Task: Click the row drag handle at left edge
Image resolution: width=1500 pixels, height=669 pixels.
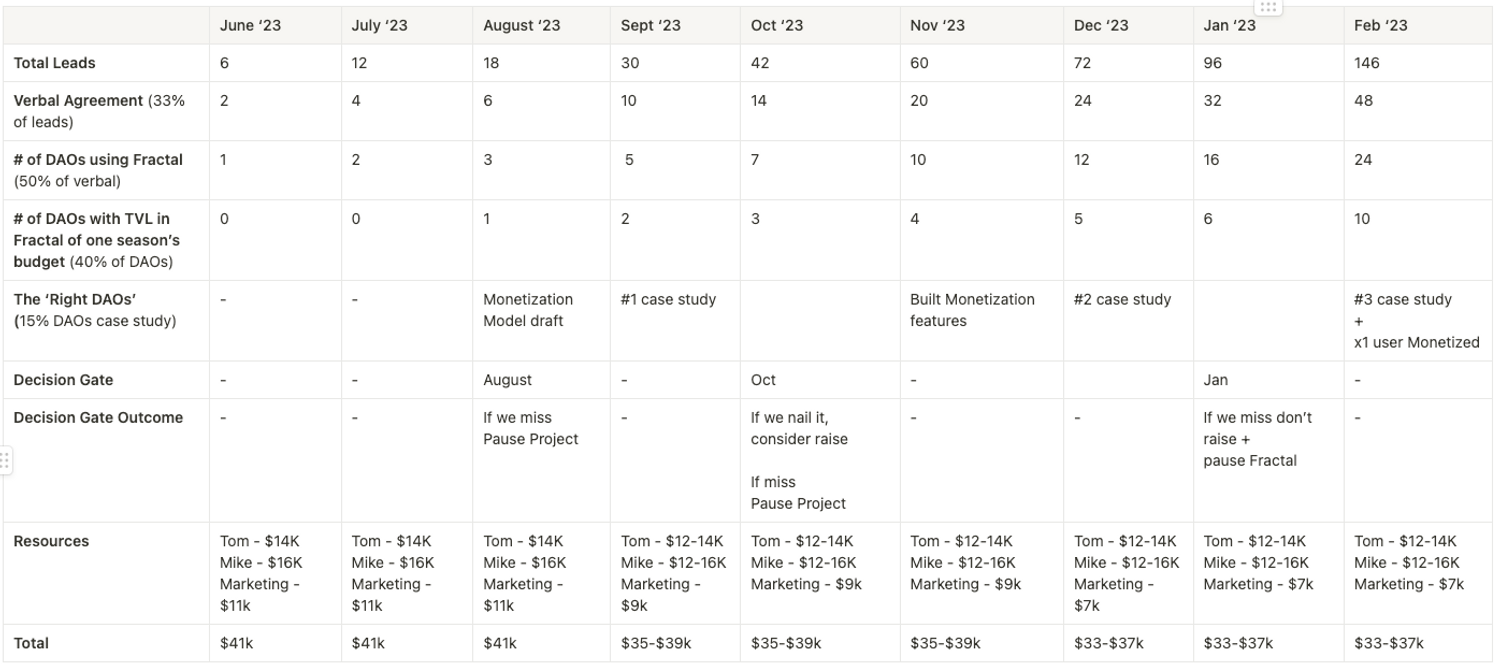Action: (x=5, y=460)
